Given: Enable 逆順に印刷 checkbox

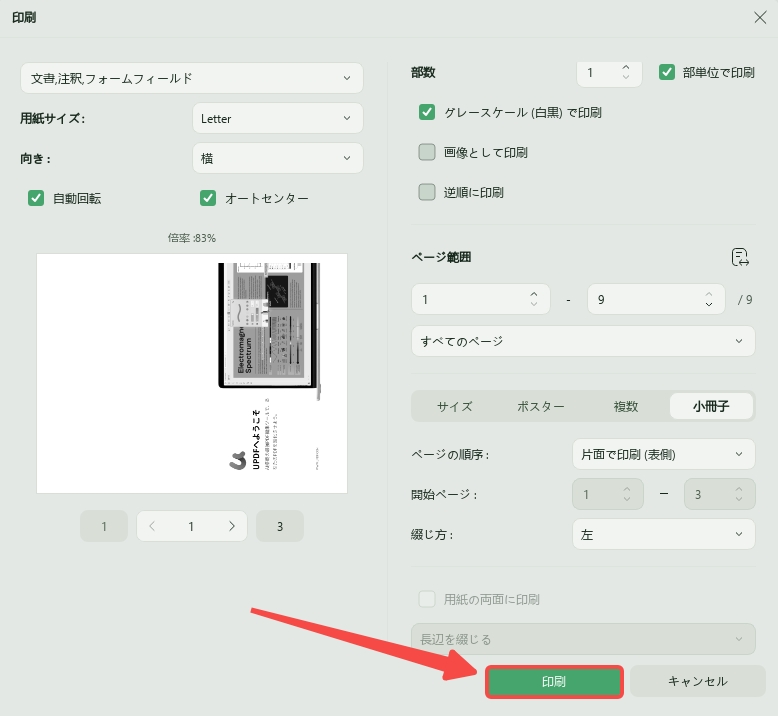Looking at the screenshot, I should tap(427, 192).
